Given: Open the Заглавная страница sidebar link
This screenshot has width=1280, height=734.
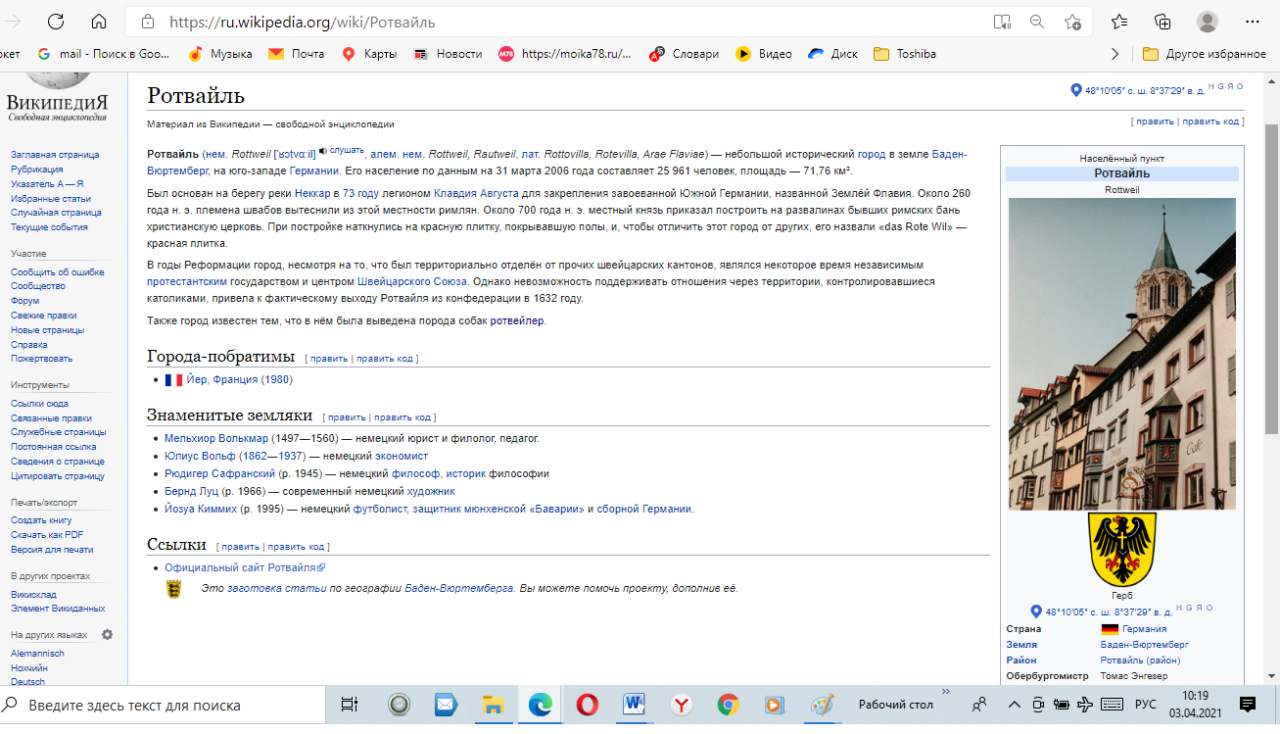Looking at the screenshot, I should pos(55,155).
